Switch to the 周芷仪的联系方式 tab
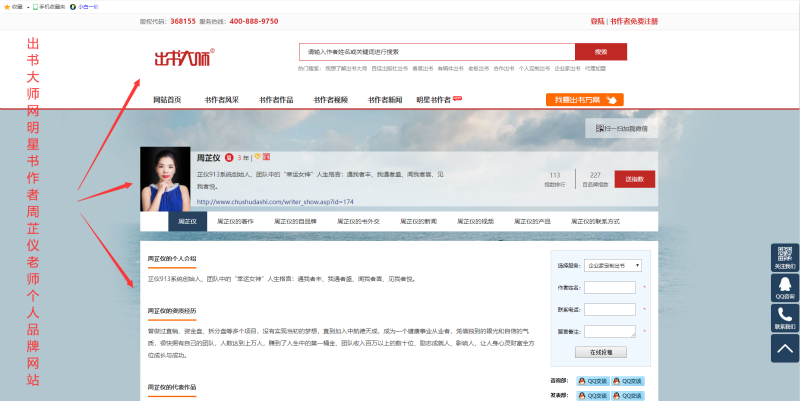 pyautogui.click(x=596, y=221)
